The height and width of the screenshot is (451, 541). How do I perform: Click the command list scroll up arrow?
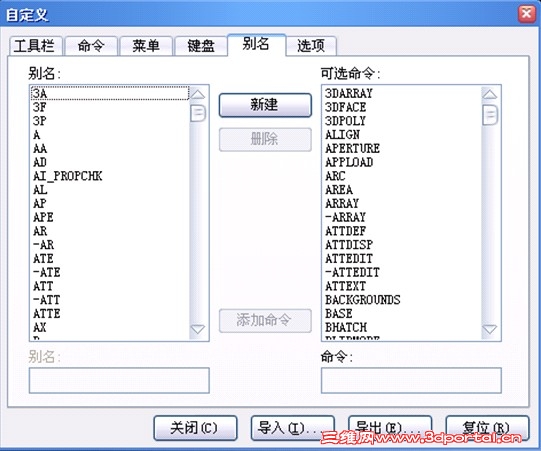[x=490, y=94]
